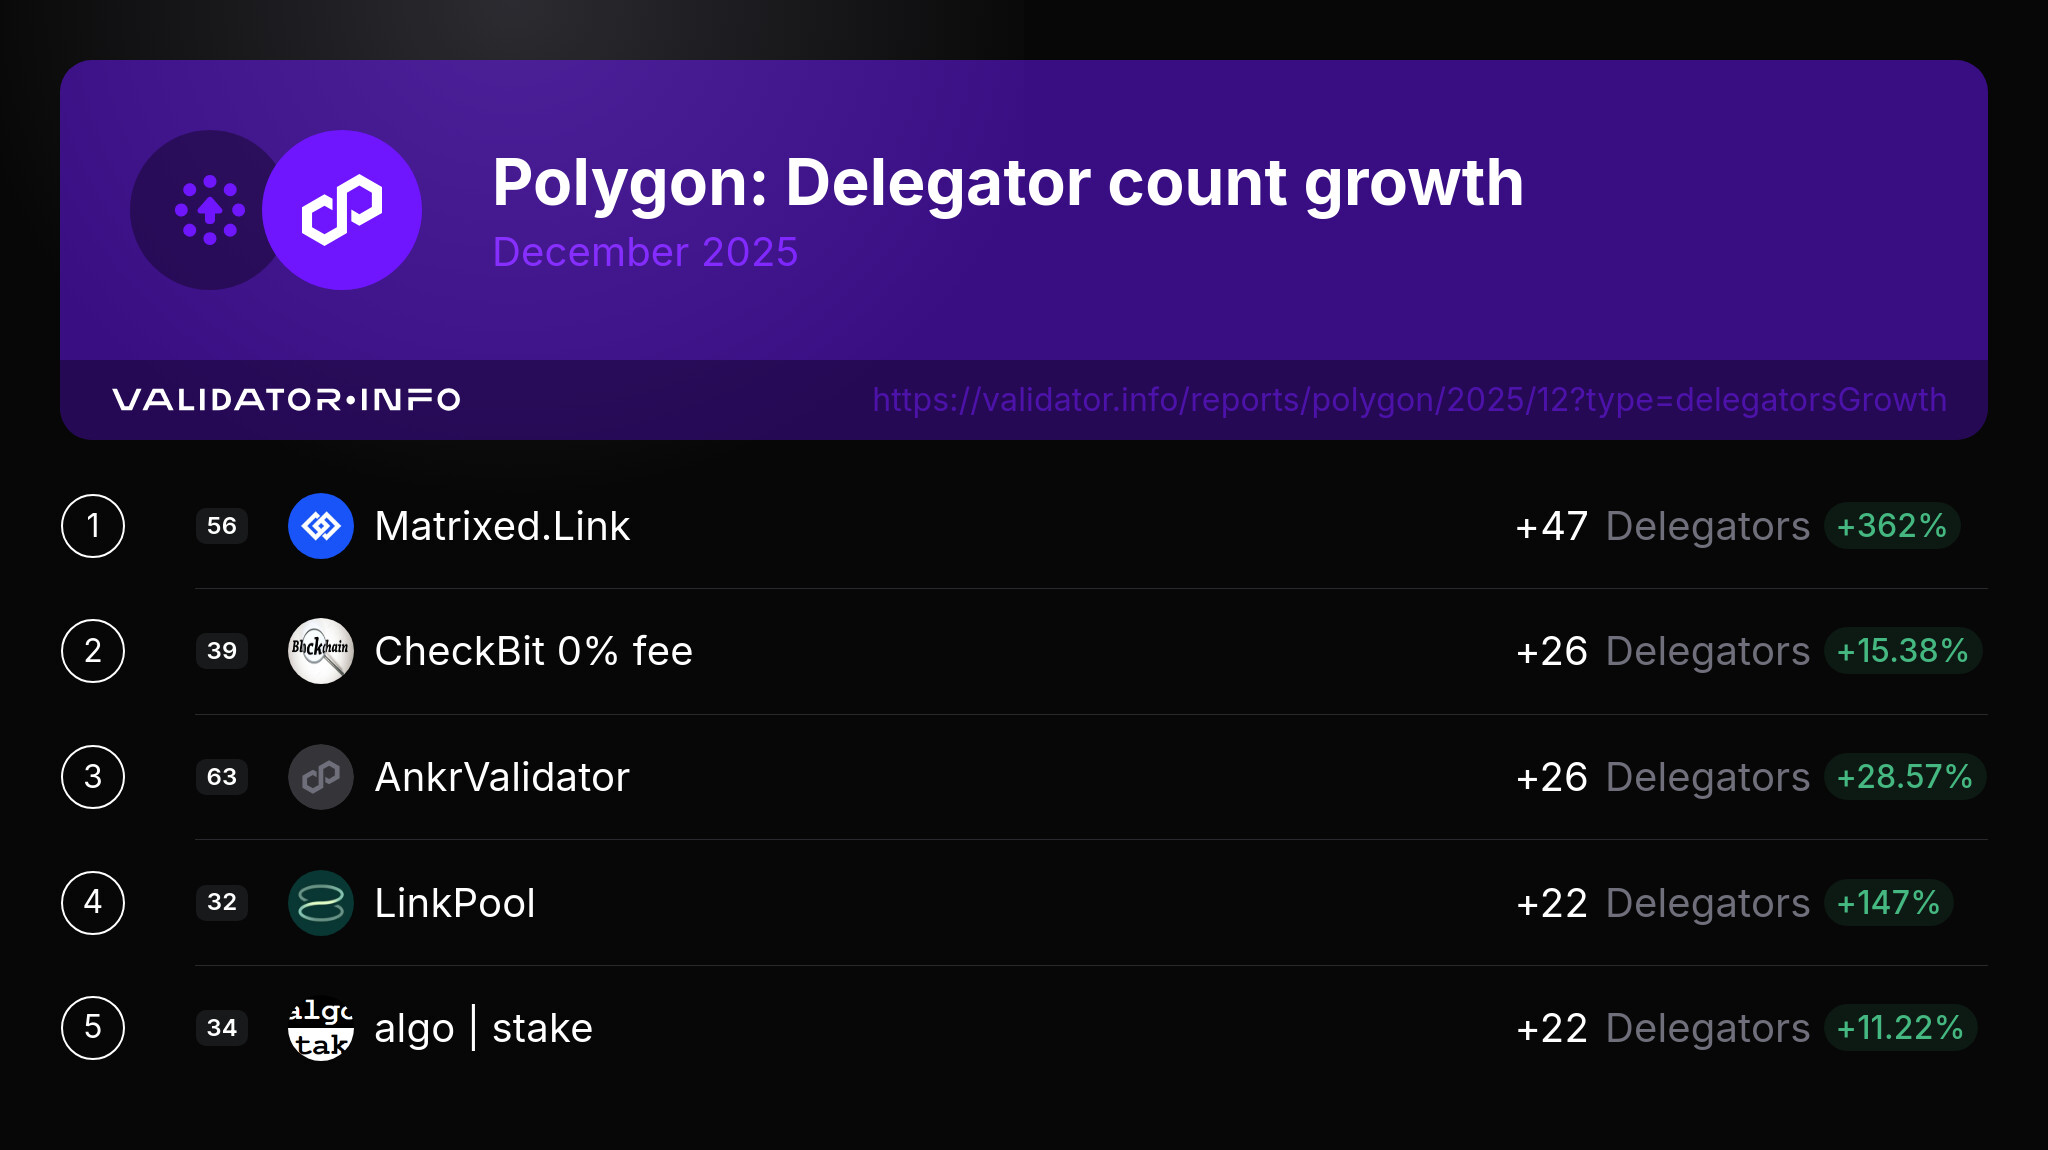Click the CheckBit magnifier logo

click(x=321, y=651)
